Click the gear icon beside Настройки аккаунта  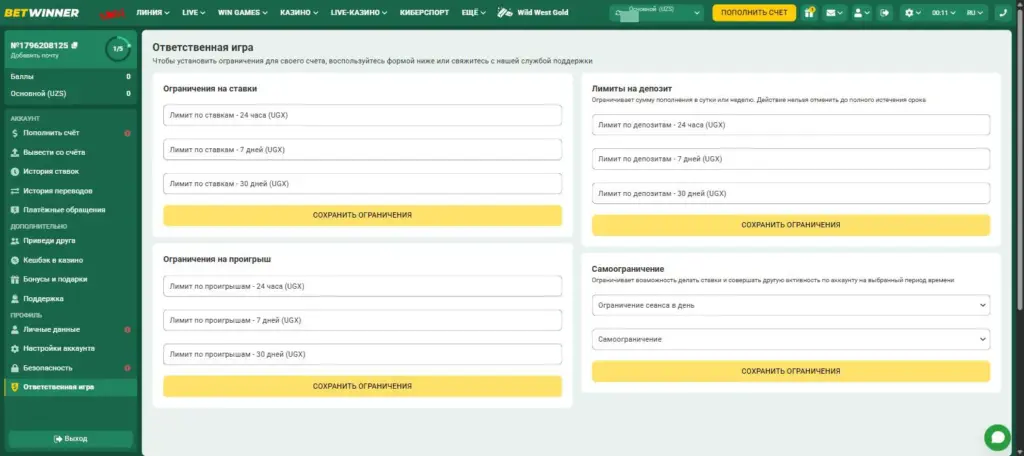click(15, 348)
